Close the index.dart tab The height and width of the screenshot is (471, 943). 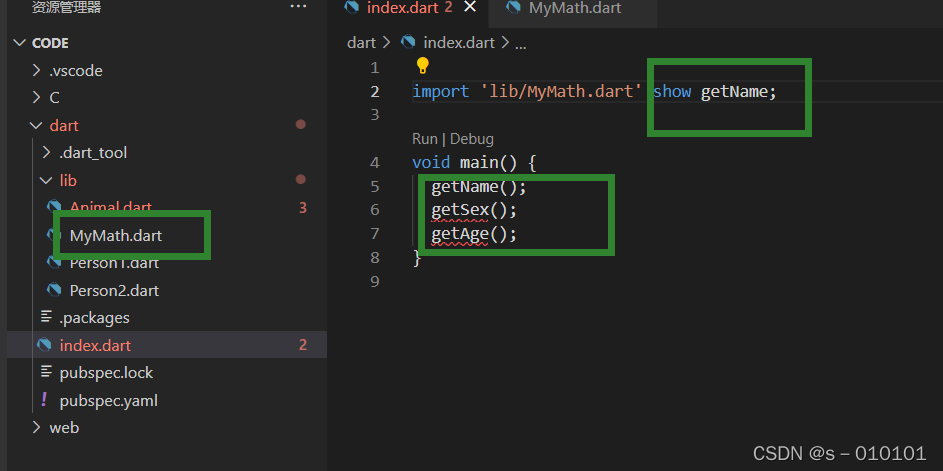(x=470, y=8)
